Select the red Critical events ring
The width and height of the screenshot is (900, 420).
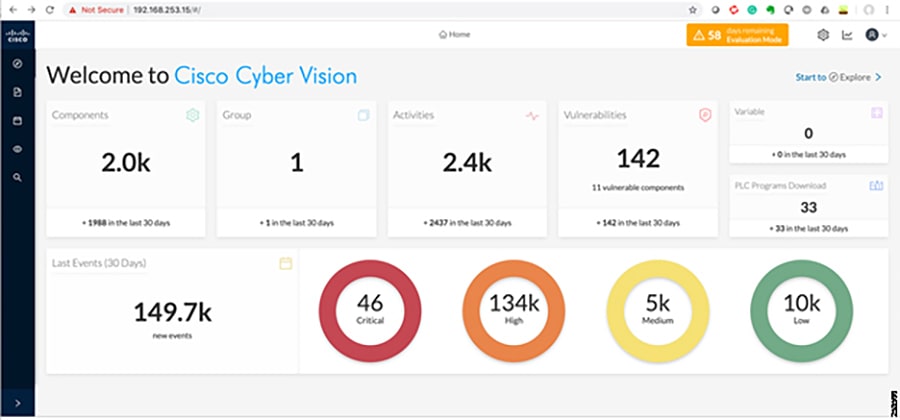coord(370,311)
